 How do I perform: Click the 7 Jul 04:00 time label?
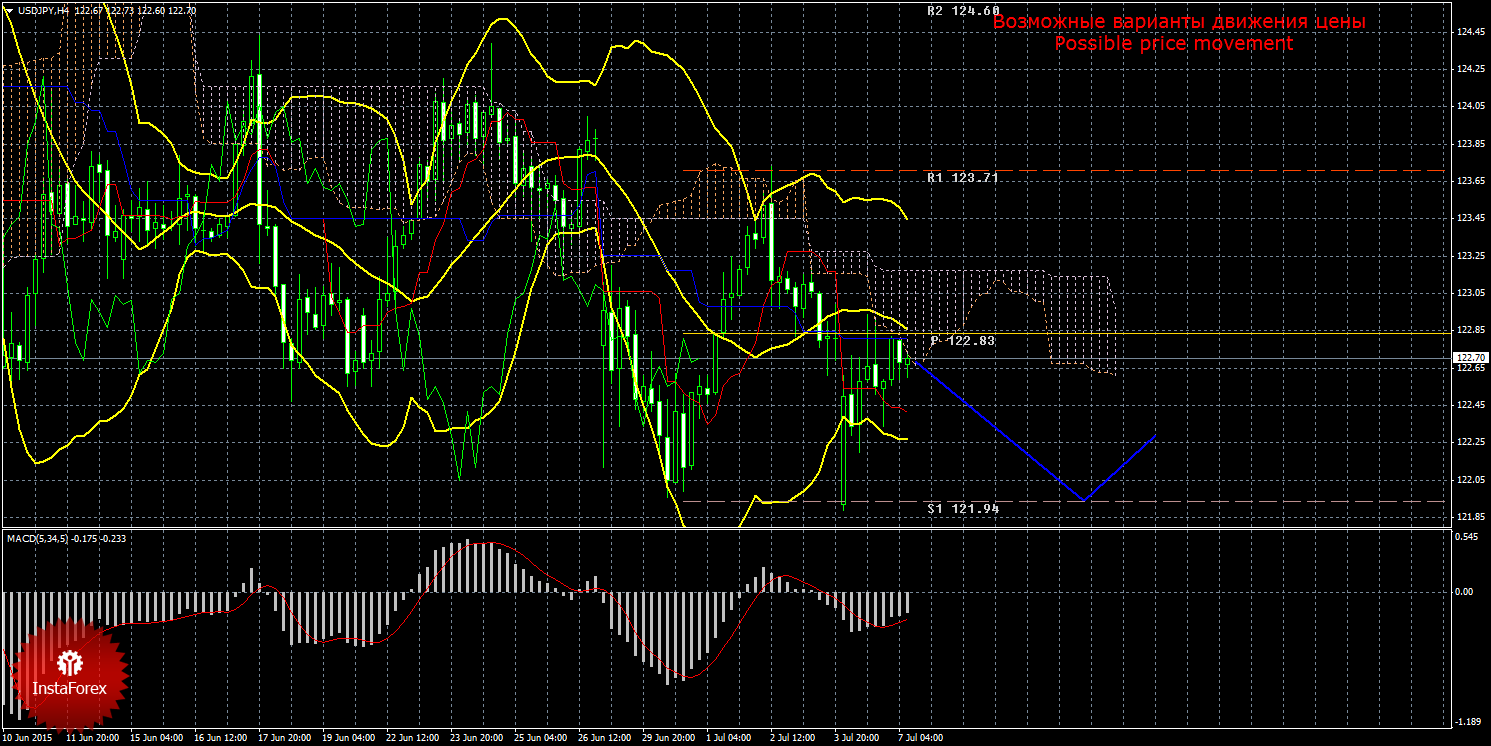tap(920, 738)
